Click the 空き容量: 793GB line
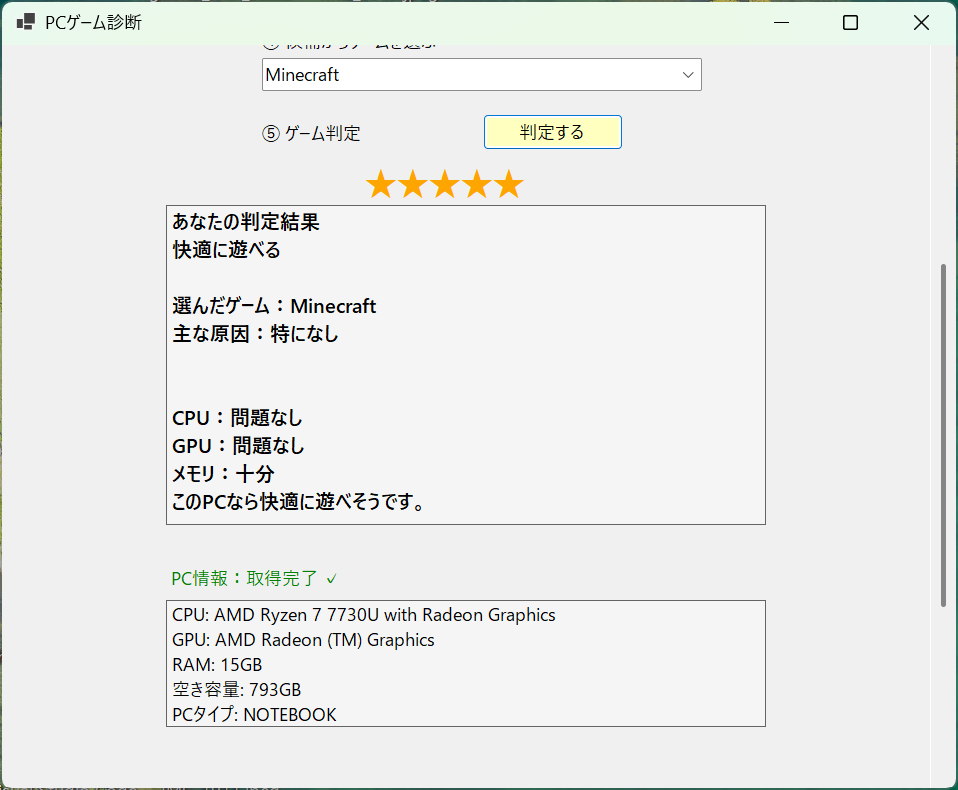 coord(236,690)
